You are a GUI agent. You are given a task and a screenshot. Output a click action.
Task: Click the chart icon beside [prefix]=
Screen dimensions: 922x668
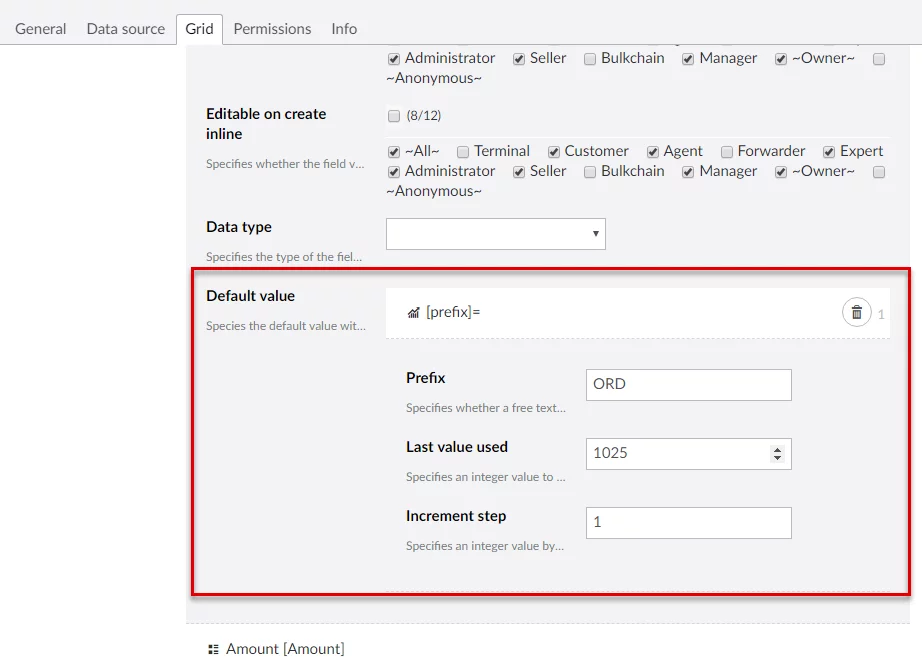pyautogui.click(x=413, y=313)
